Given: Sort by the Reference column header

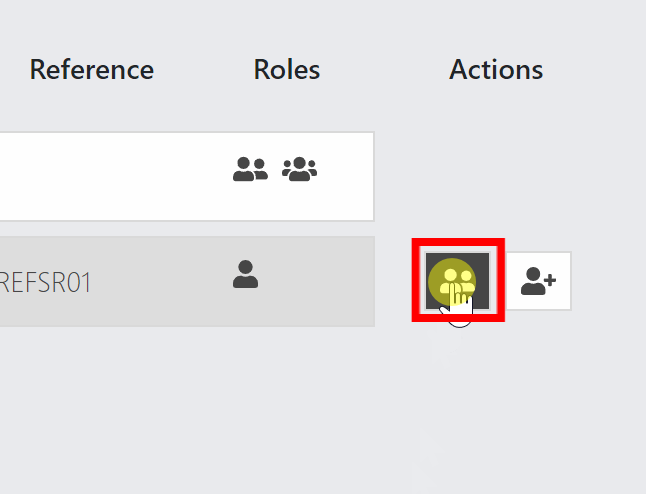Looking at the screenshot, I should point(92,69).
